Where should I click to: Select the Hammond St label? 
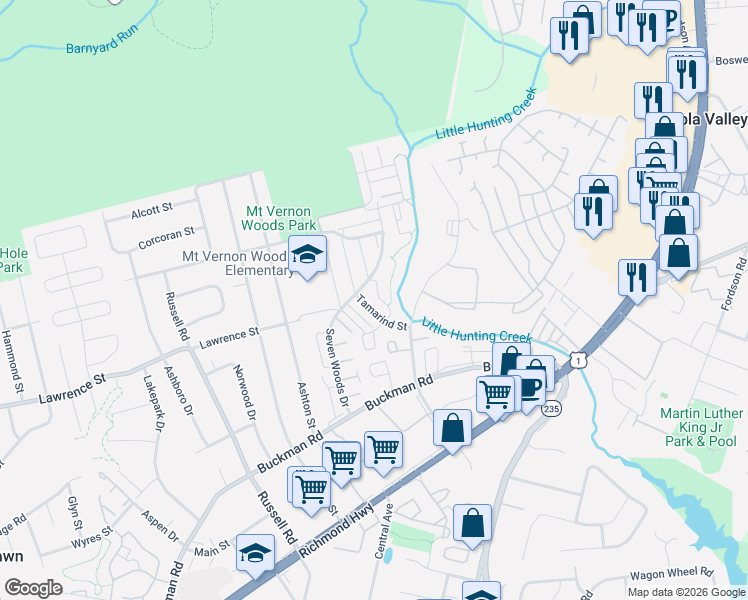coord(12,361)
